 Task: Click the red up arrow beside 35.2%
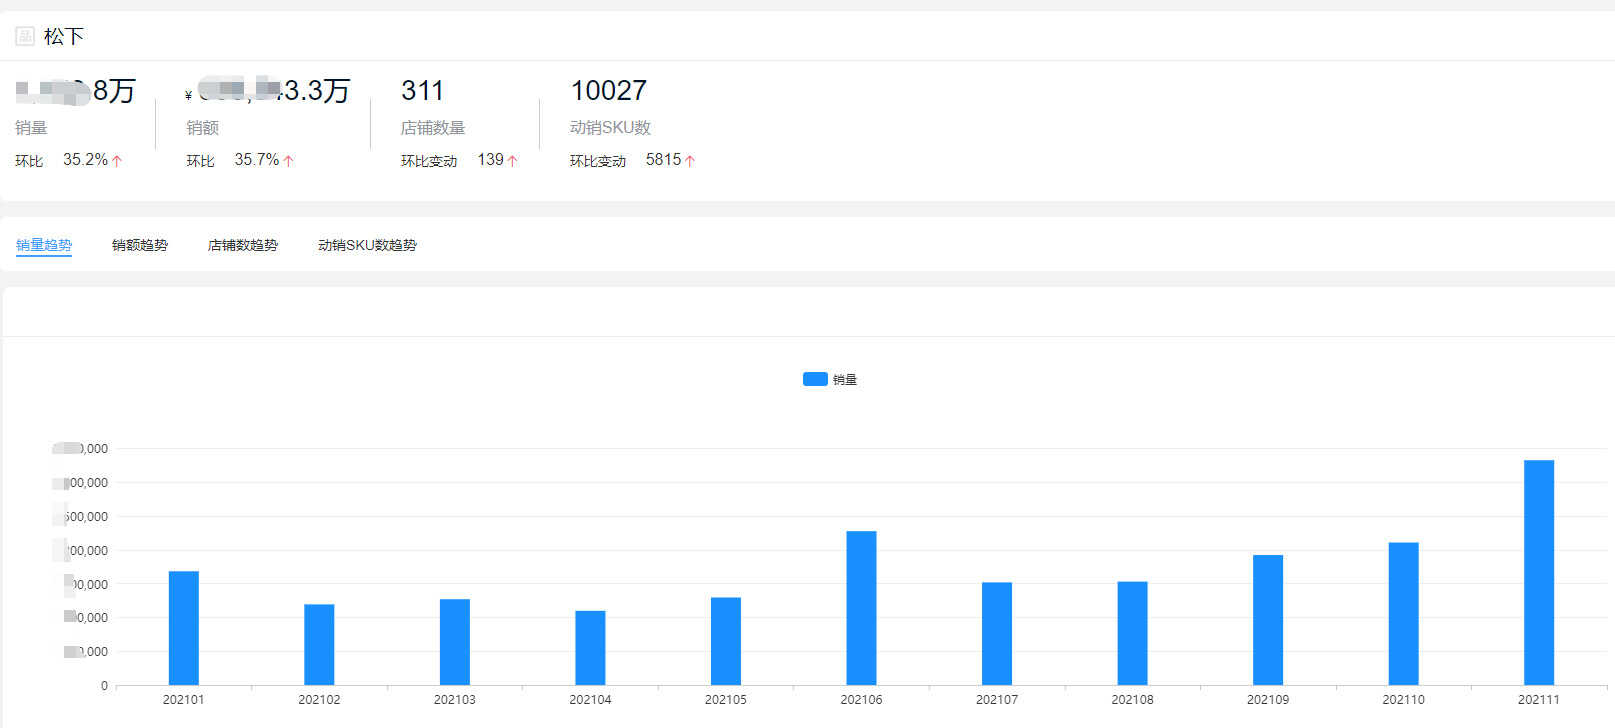117,161
